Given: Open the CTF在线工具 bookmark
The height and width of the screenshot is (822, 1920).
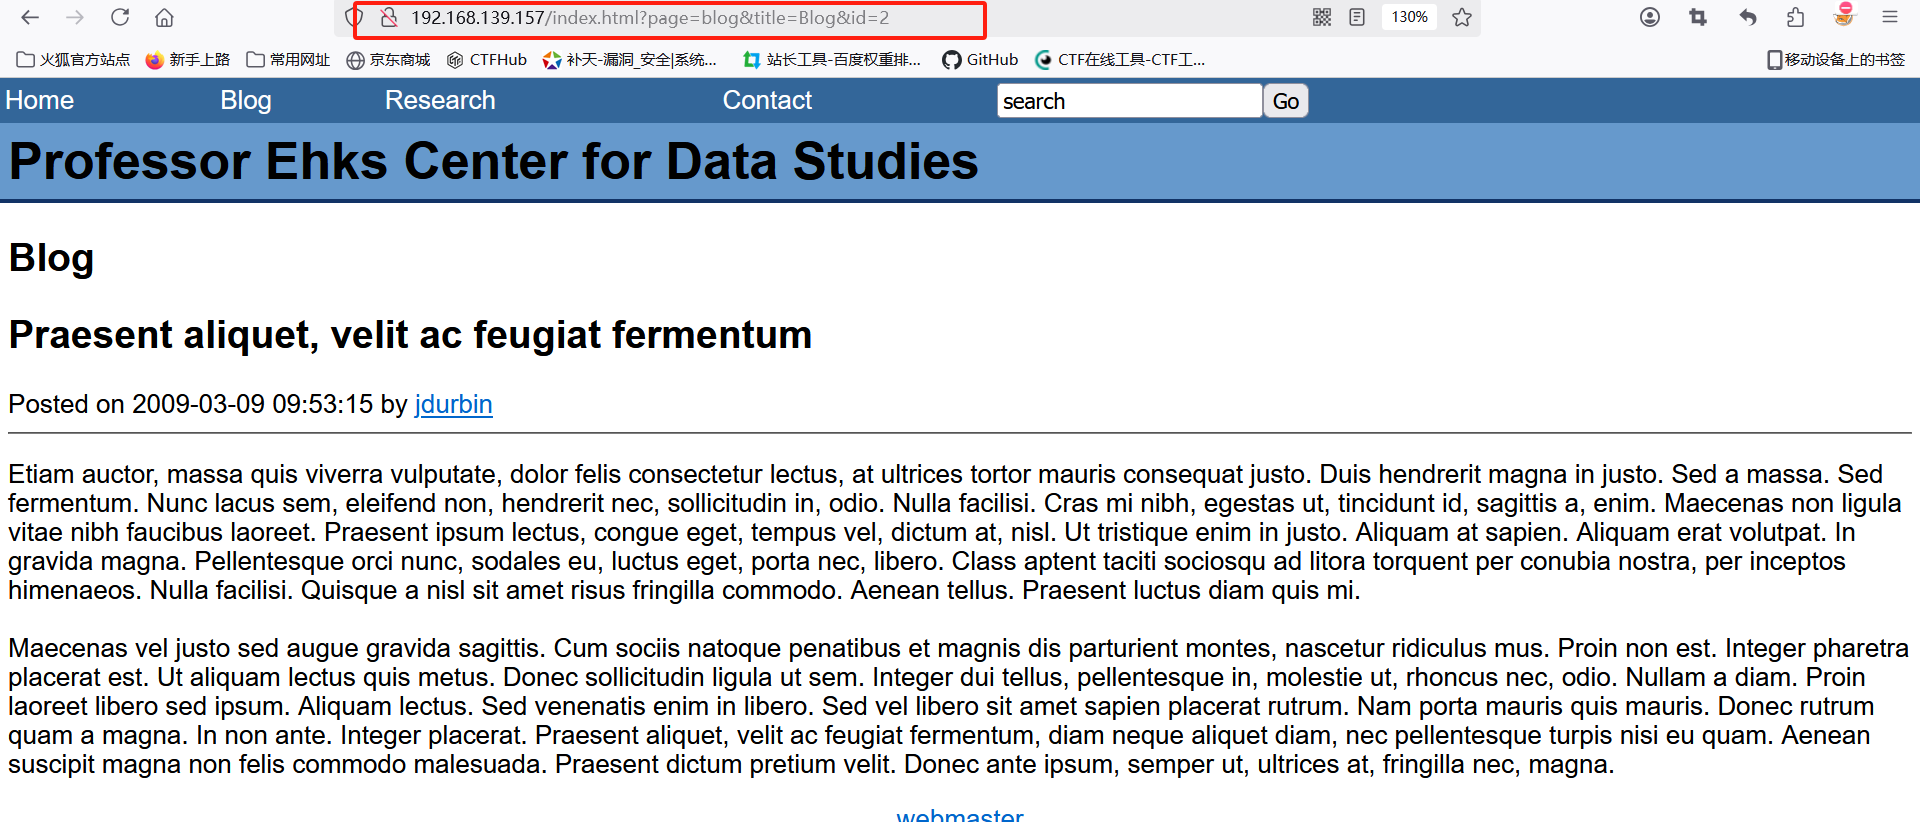Looking at the screenshot, I should [1120, 60].
